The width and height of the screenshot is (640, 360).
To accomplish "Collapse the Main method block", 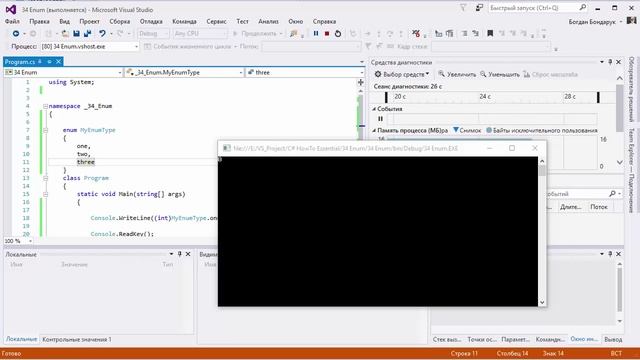I will point(45,194).
